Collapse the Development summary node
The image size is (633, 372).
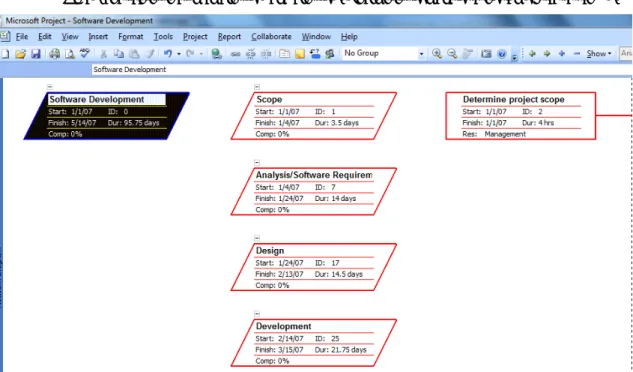[x=257, y=313]
